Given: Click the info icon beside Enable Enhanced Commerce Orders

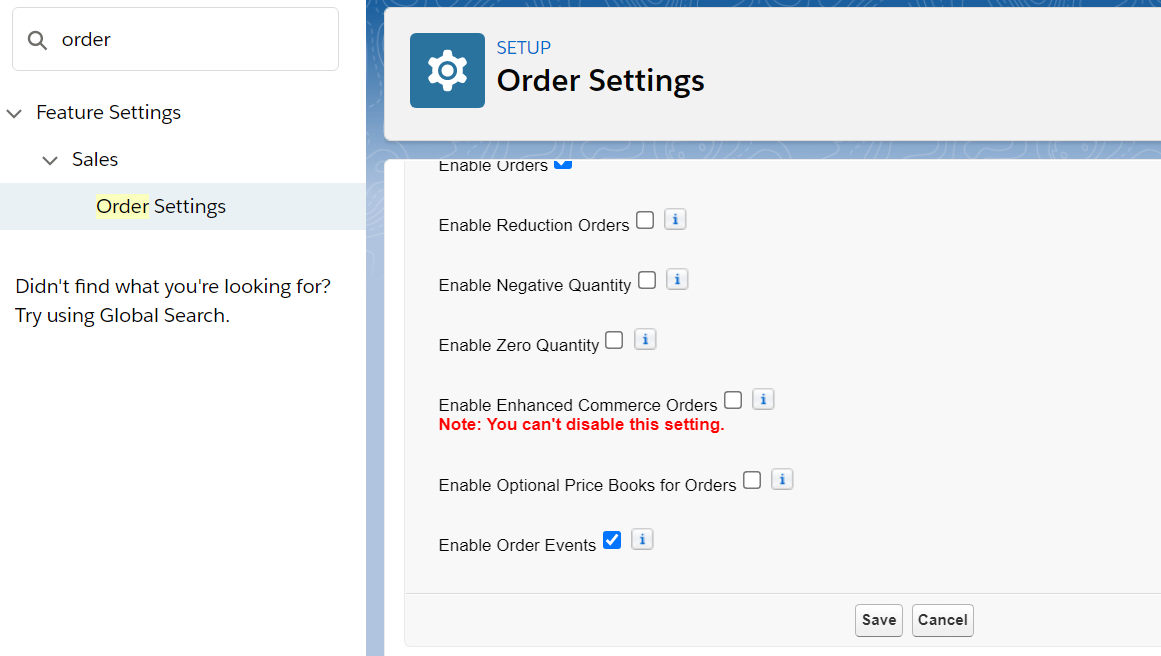Looking at the screenshot, I should [763, 399].
